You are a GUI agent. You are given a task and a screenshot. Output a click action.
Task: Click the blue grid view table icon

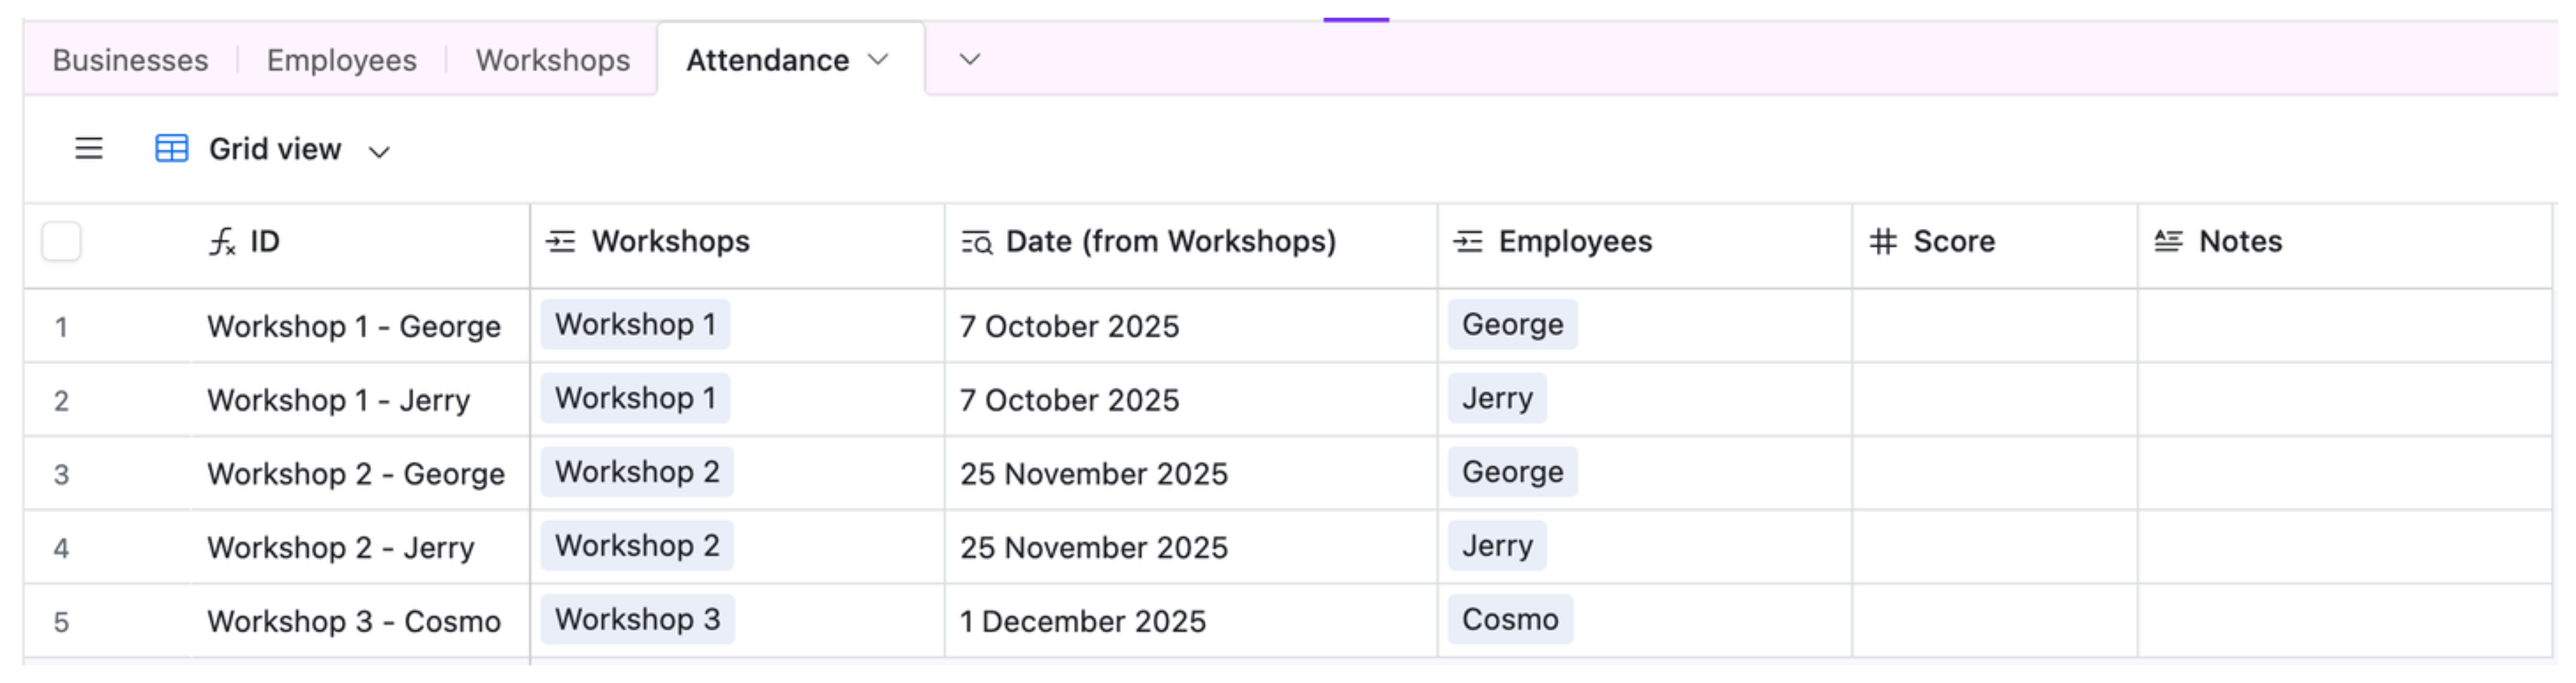click(171, 149)
